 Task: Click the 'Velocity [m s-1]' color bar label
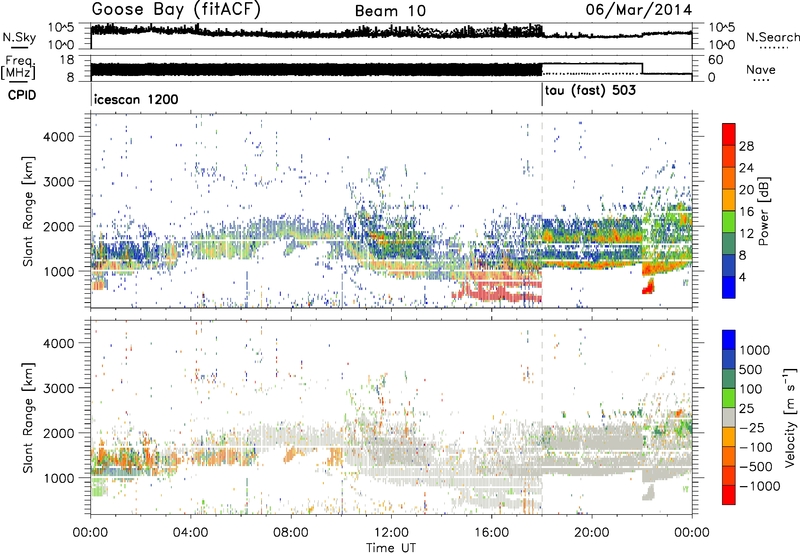pyautogui.click(x=790, y=417)
